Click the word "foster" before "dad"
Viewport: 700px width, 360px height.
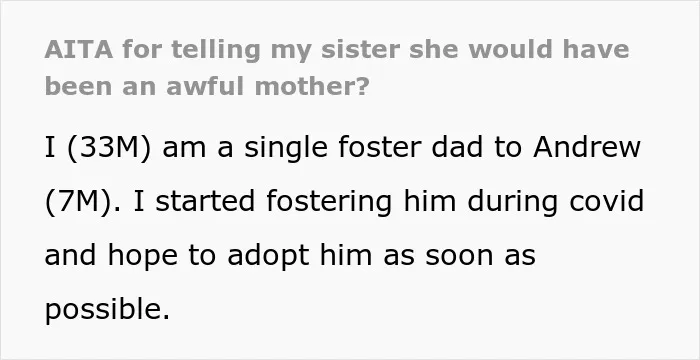[380, 147]
